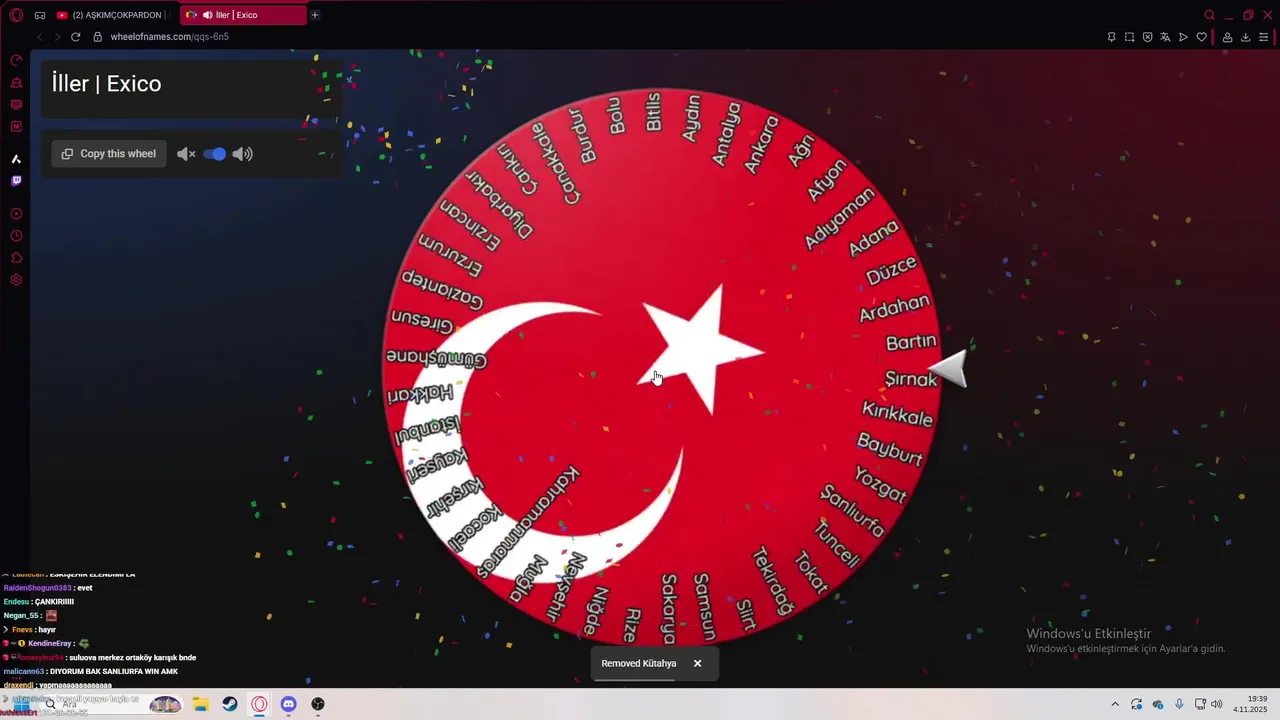This screenshot has height=720, width=1280.
Task: Open Twitch panel in sidebar
Action: [16, 181]
